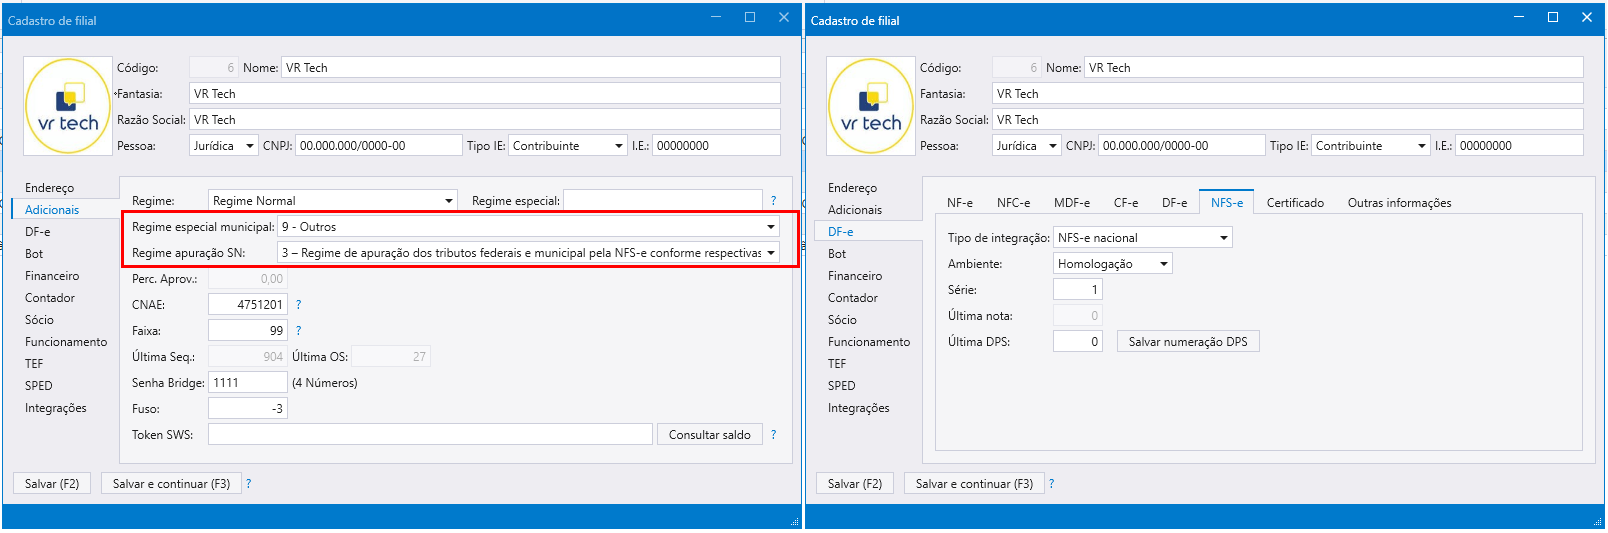Switch to the Certificado tab
Viewport: 1608px width, 533px height.
coord(1294,203)
